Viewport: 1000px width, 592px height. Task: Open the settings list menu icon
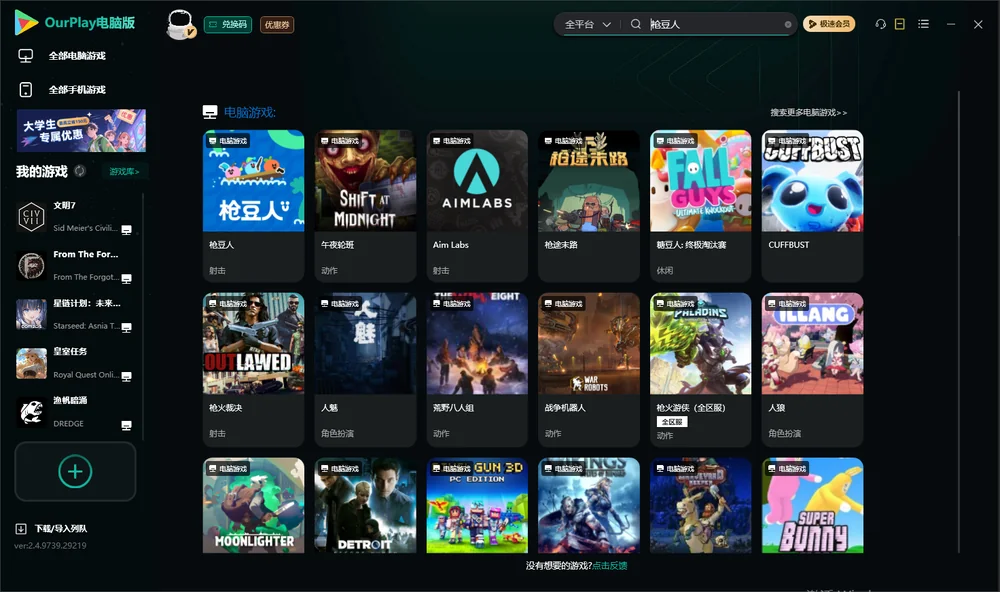point(923,24)
